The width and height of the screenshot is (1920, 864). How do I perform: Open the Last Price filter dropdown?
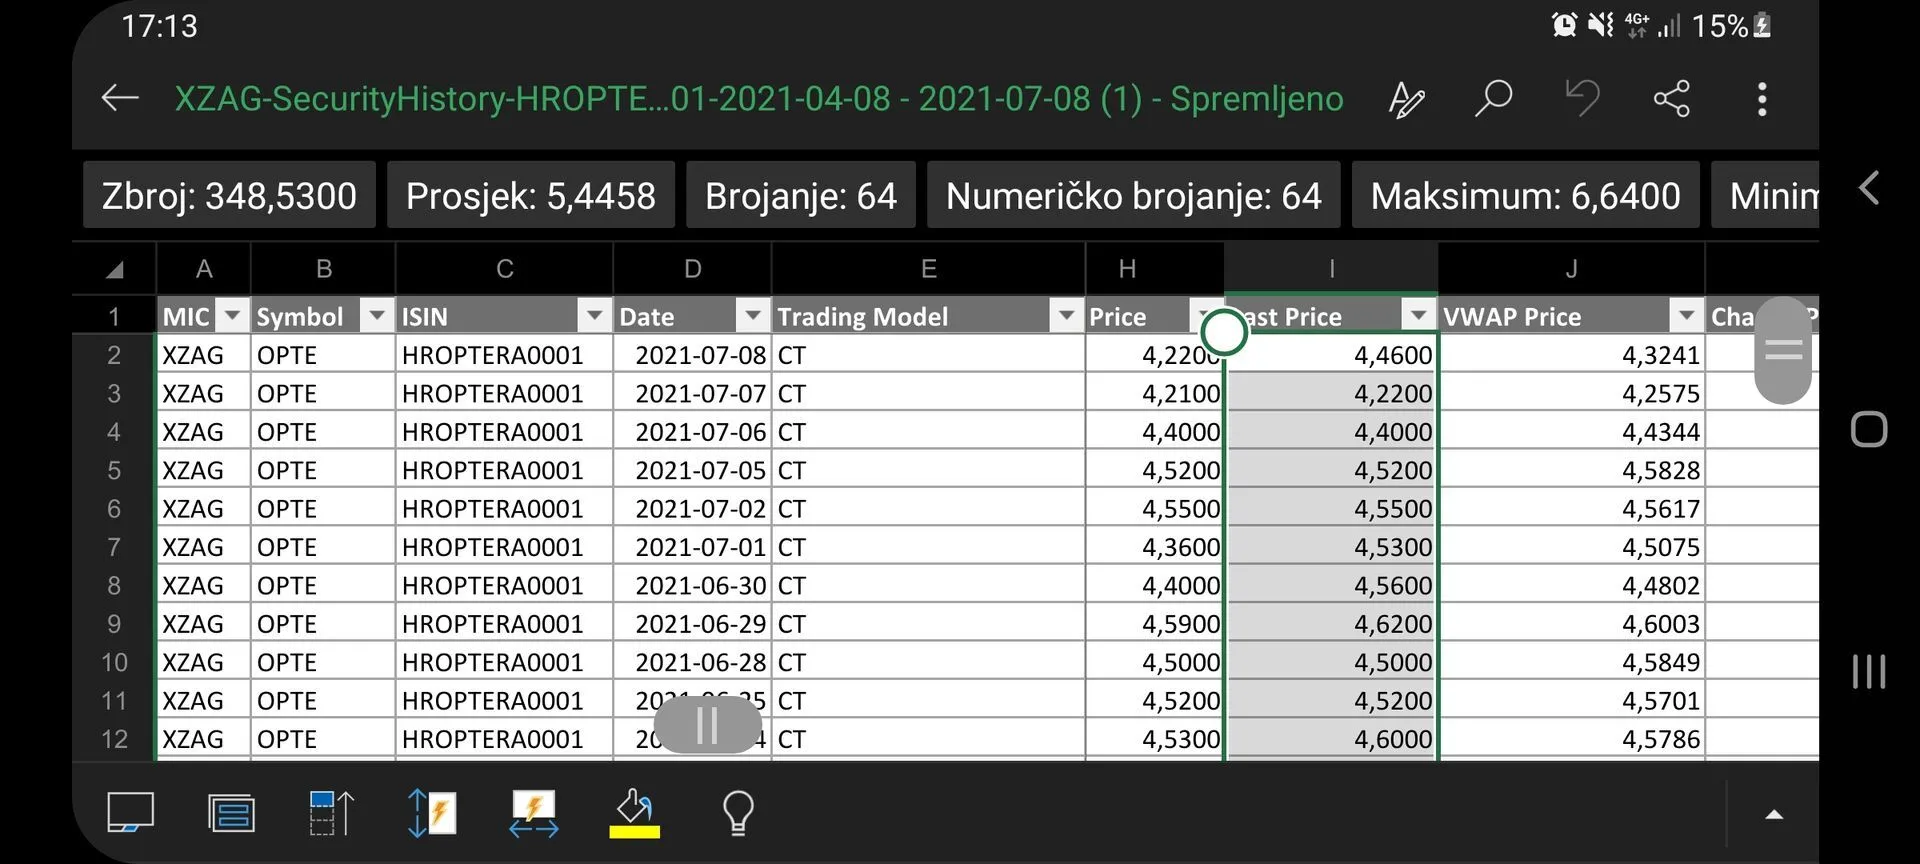point(1419,316)
